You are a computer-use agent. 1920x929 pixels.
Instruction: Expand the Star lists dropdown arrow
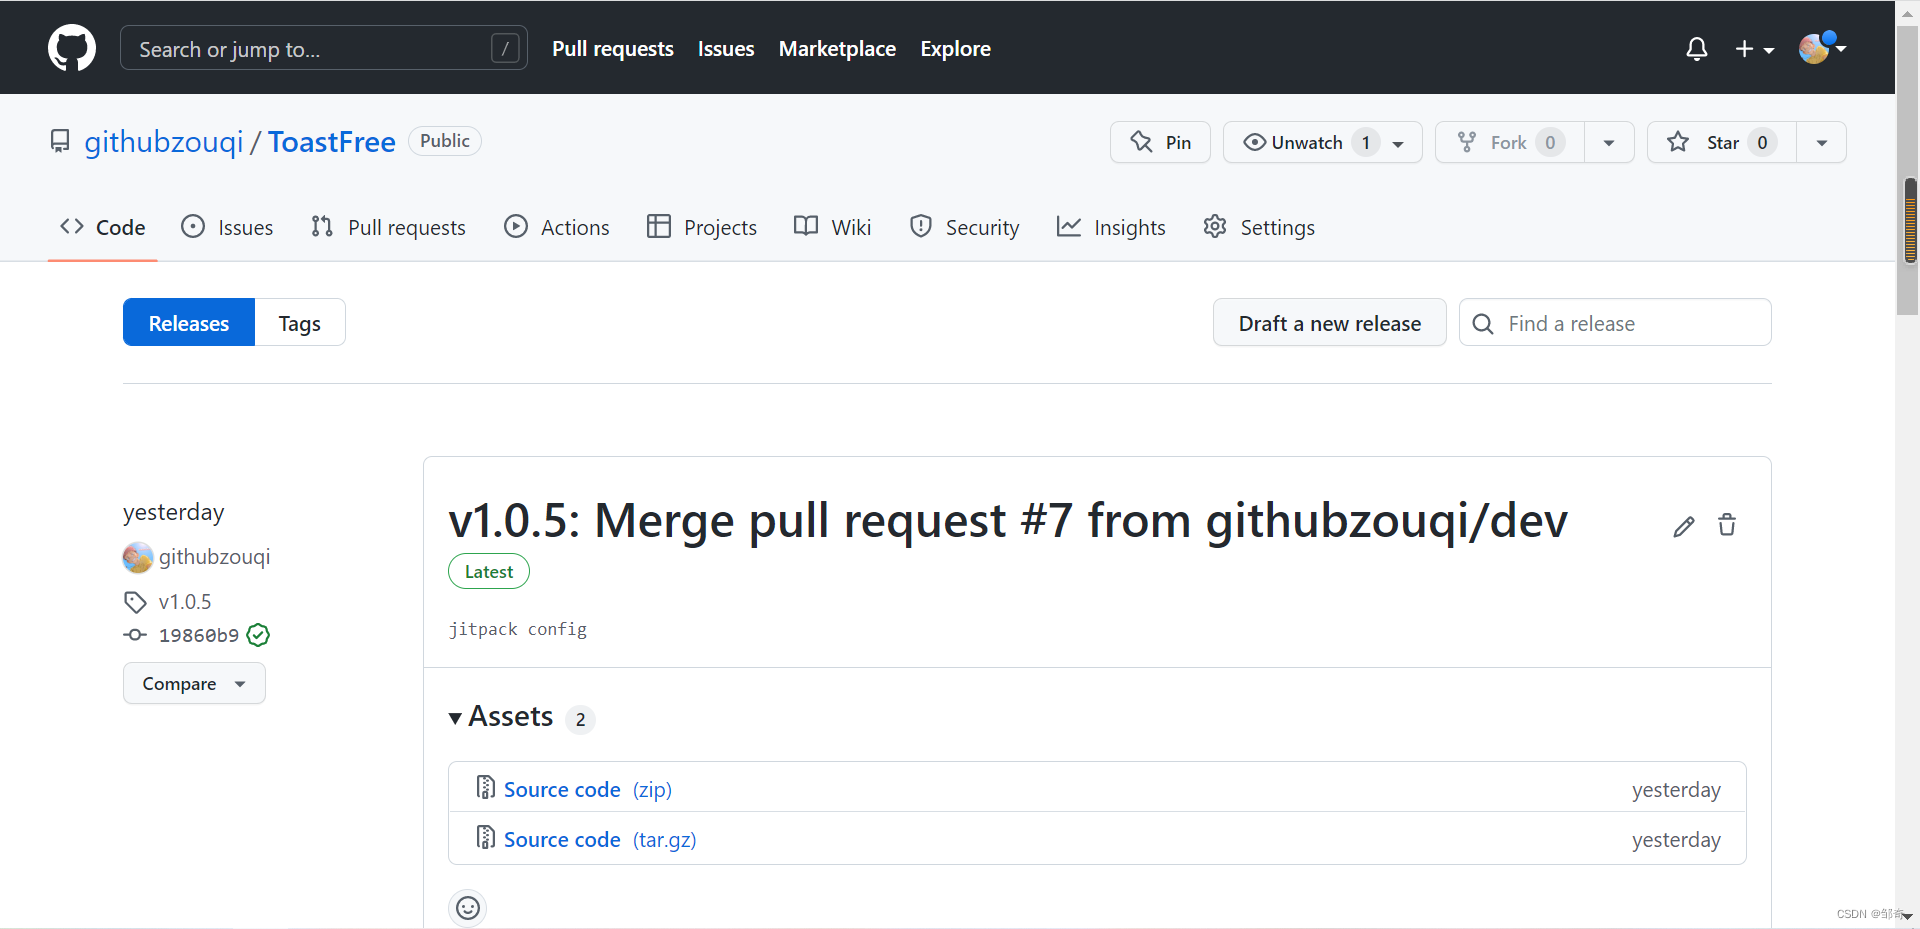click(1822, 142)
